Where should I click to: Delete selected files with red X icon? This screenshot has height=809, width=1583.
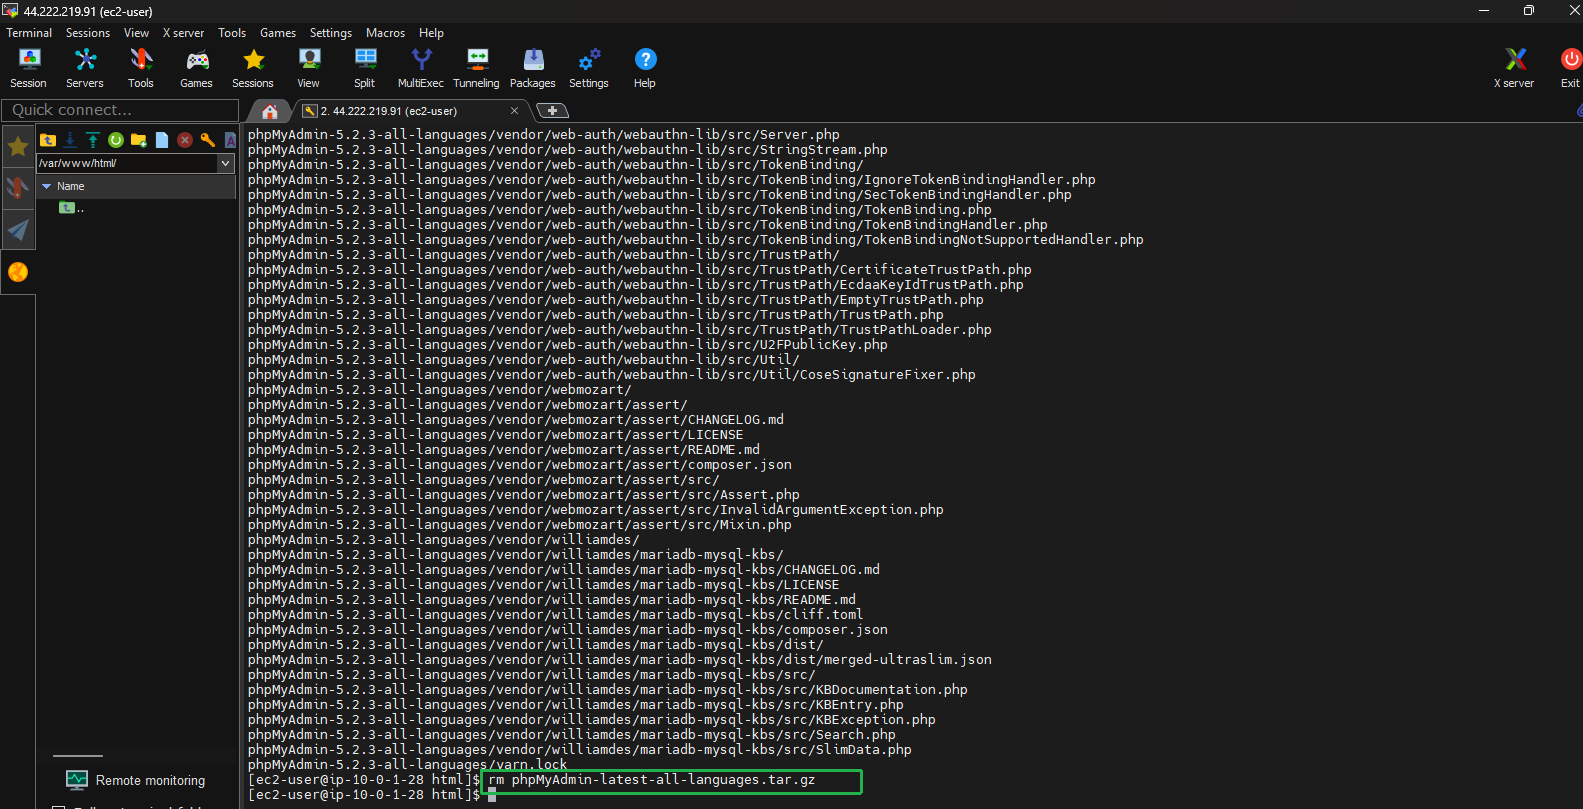tap(185, 140)
